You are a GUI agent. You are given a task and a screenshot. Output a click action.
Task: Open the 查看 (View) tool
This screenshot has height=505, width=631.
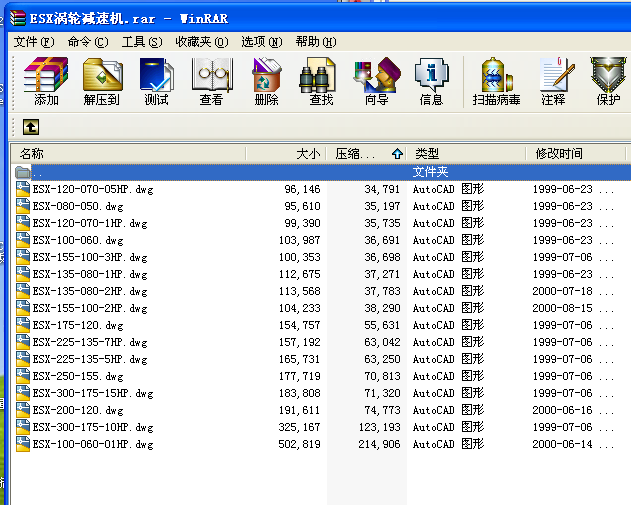[x=211, y=81]
